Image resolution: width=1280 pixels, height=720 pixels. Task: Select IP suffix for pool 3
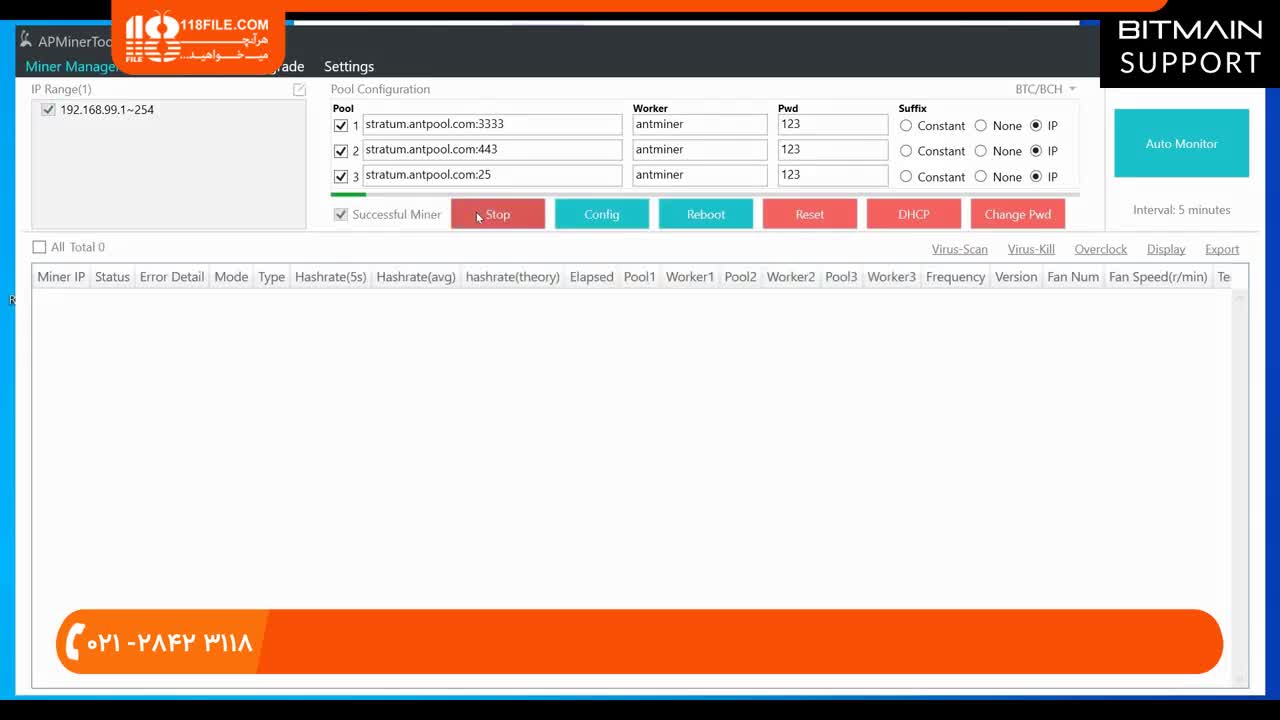(x=1036, y=177)
